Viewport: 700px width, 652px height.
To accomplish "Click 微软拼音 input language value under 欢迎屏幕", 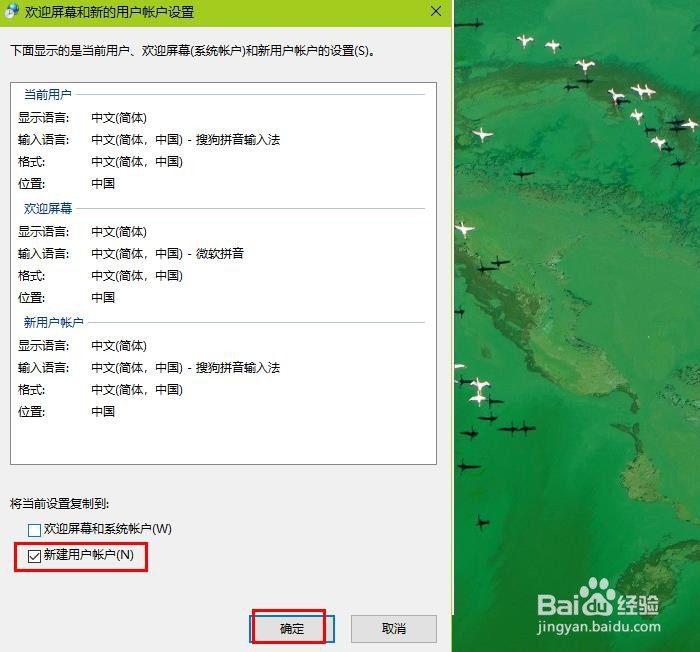I will [x=220, y=254].
